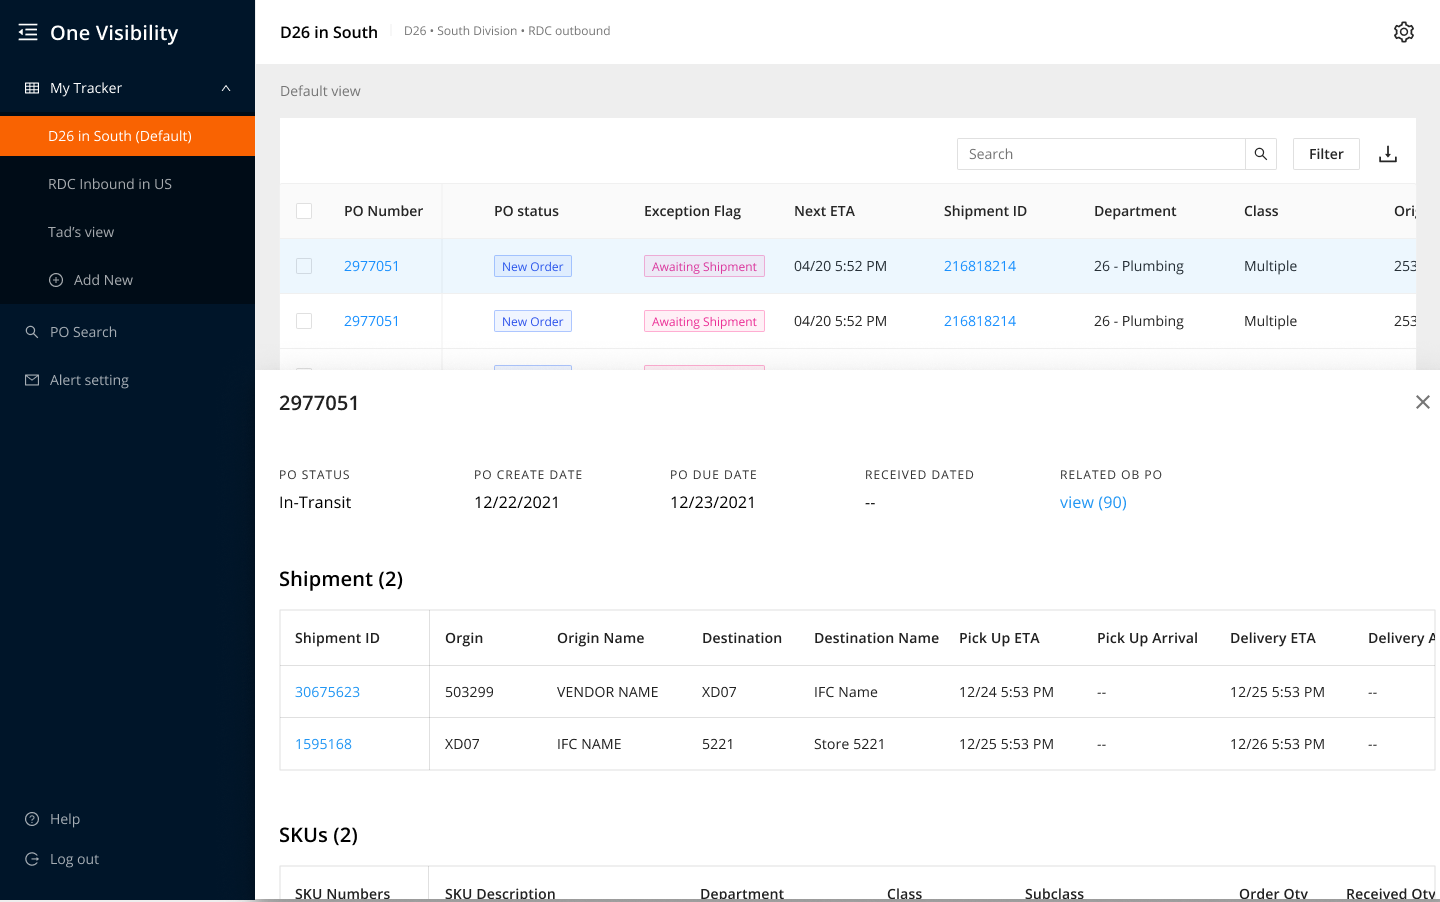Click the Add New plus icon
Screen dimensions: 1440x902
point(56,280)
